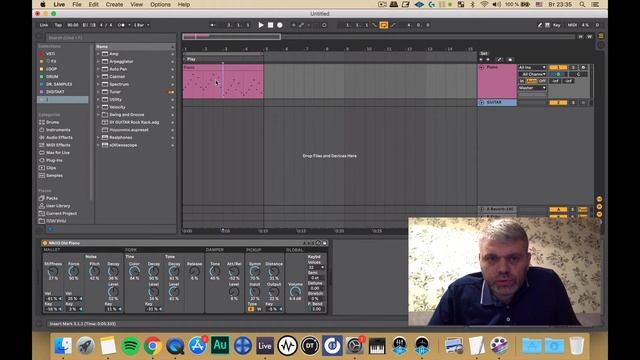Open the Help menu
This screenshot has height=360, width=640.
(184, 4)
